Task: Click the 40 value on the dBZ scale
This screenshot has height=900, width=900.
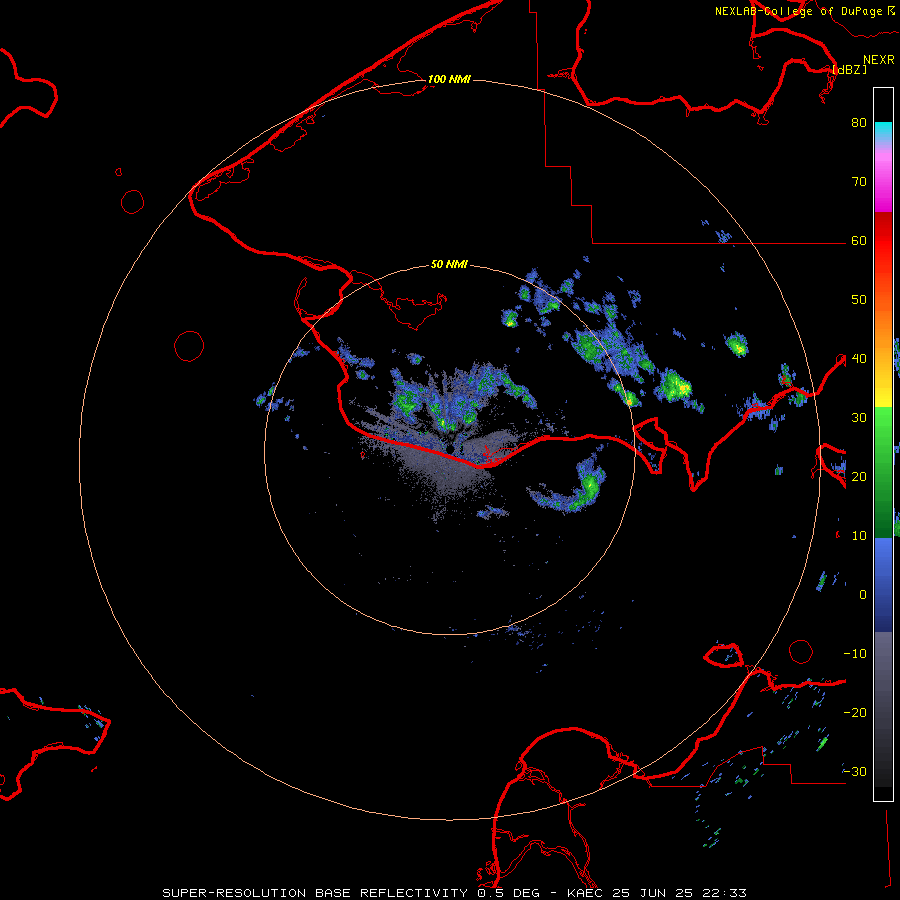Action: (x=859, y=358)
